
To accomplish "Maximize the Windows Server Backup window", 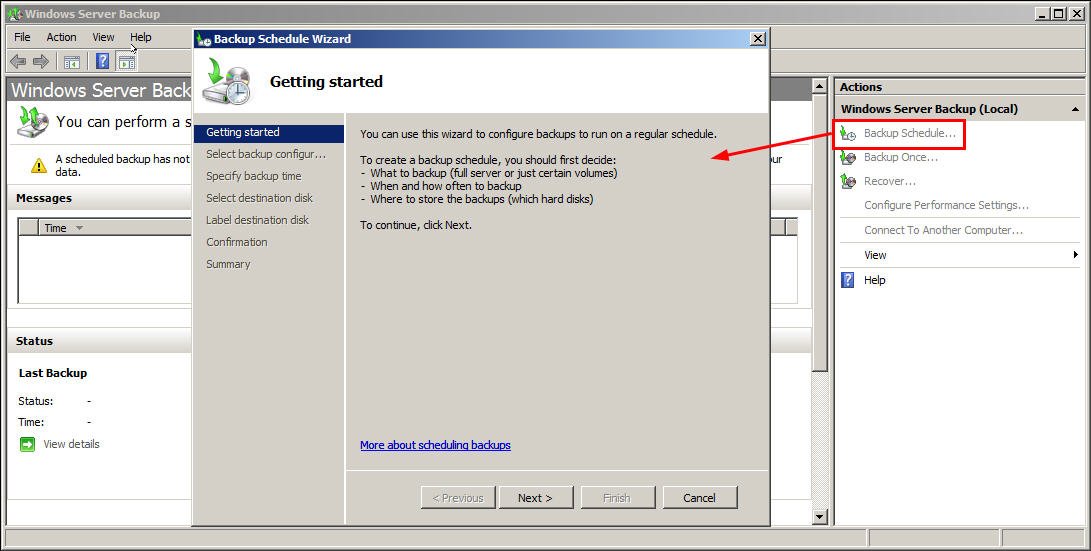I will (1058, 13).
